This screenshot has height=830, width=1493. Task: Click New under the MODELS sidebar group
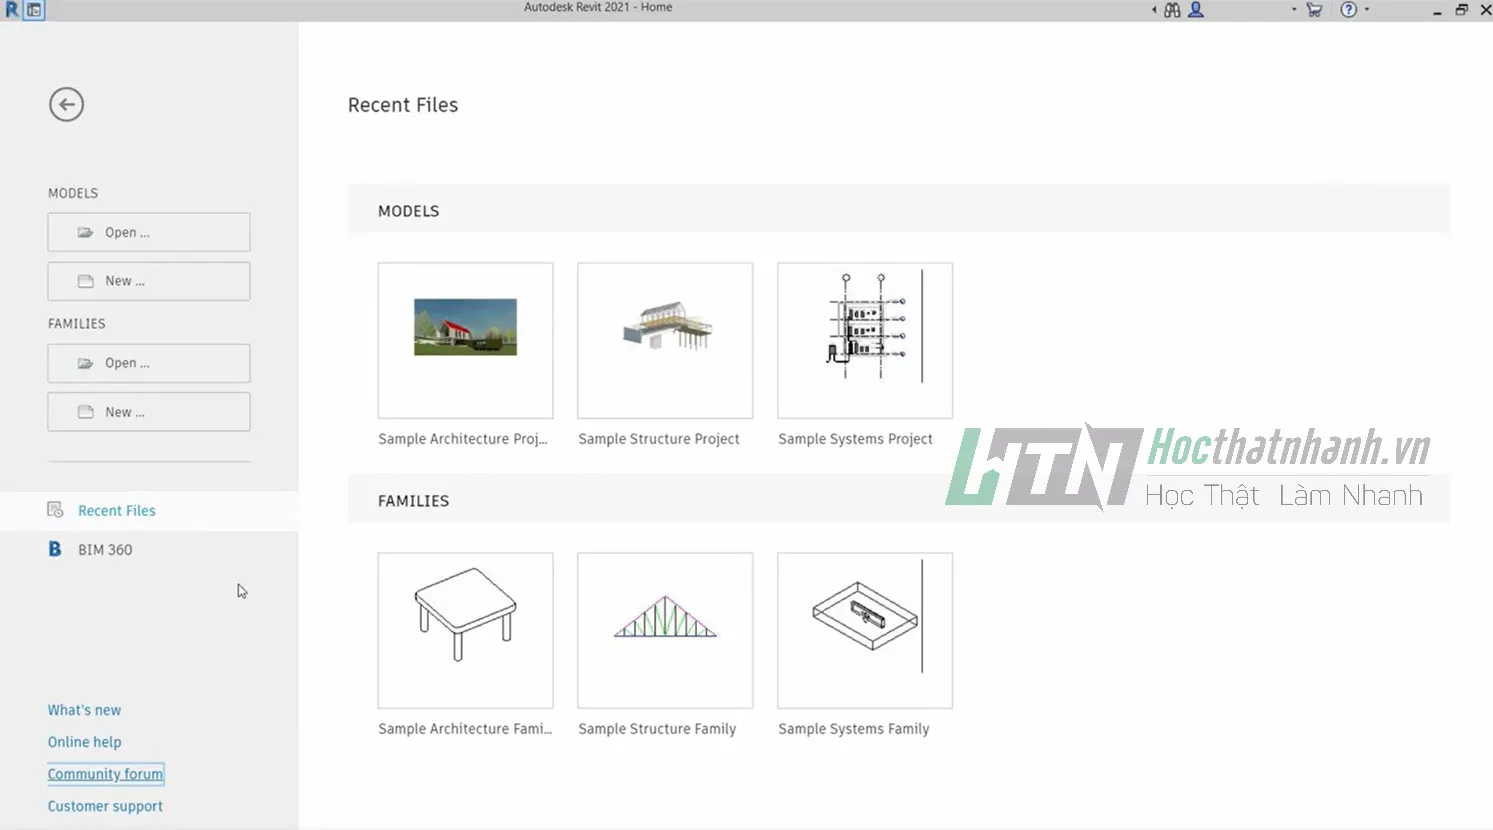148,281
